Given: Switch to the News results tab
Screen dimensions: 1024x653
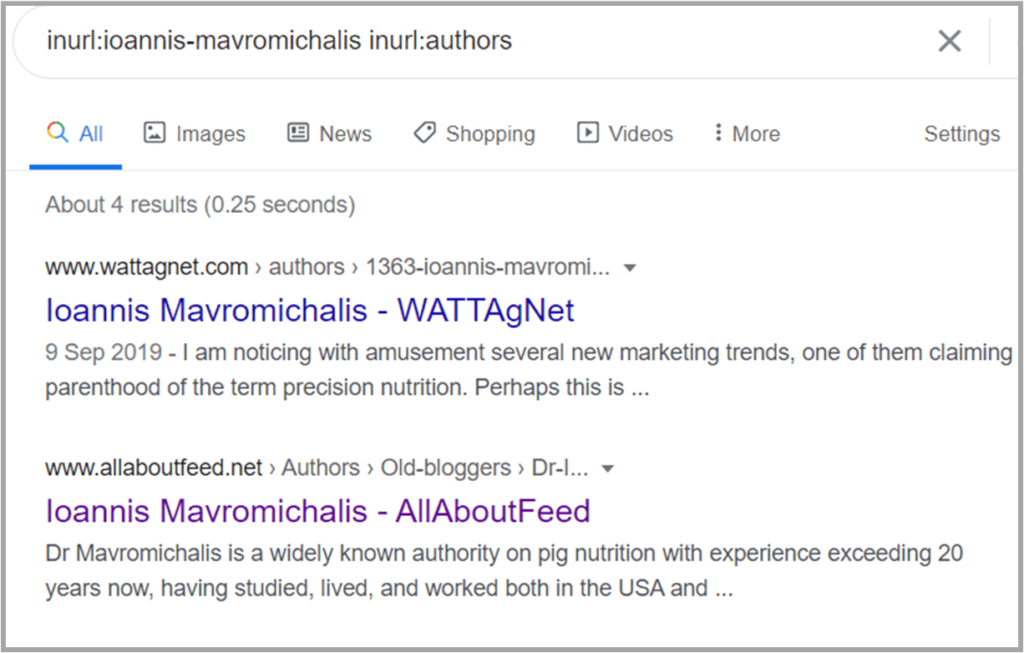Looking at the screenshot, I should pos(330,133).
